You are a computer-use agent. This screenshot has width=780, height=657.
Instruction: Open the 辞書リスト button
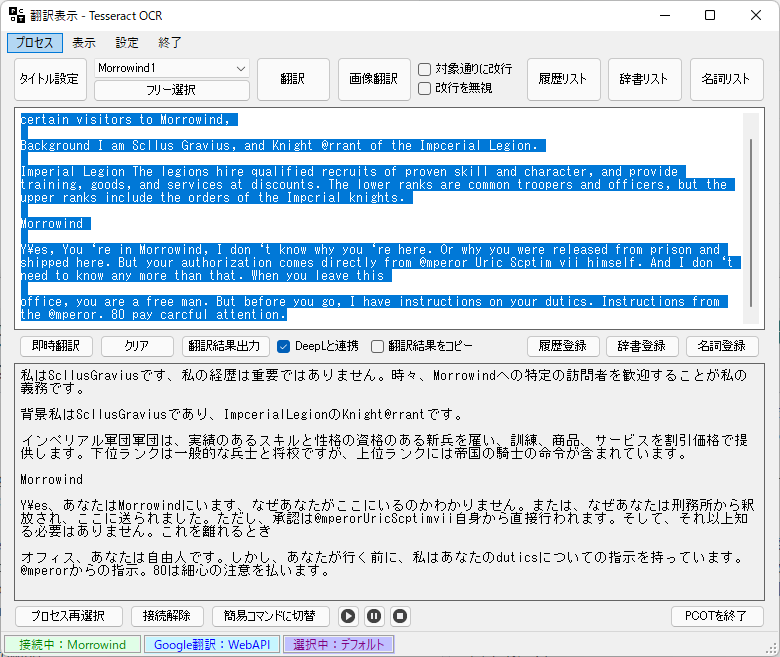(645, 79)
